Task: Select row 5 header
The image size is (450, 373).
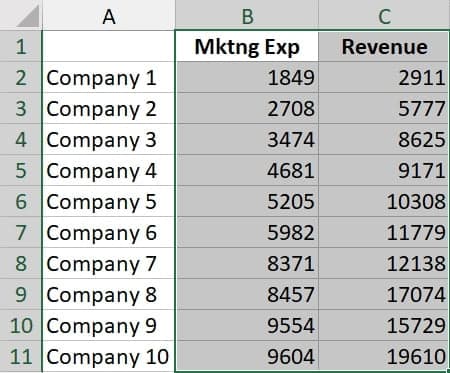Action: coord(21,170)
